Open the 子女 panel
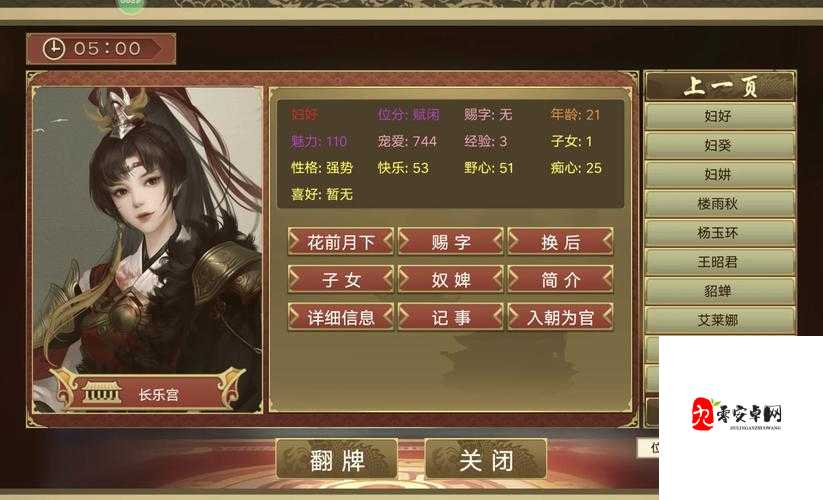This screenshot has width=823, height=500. (x=341, y=280)
